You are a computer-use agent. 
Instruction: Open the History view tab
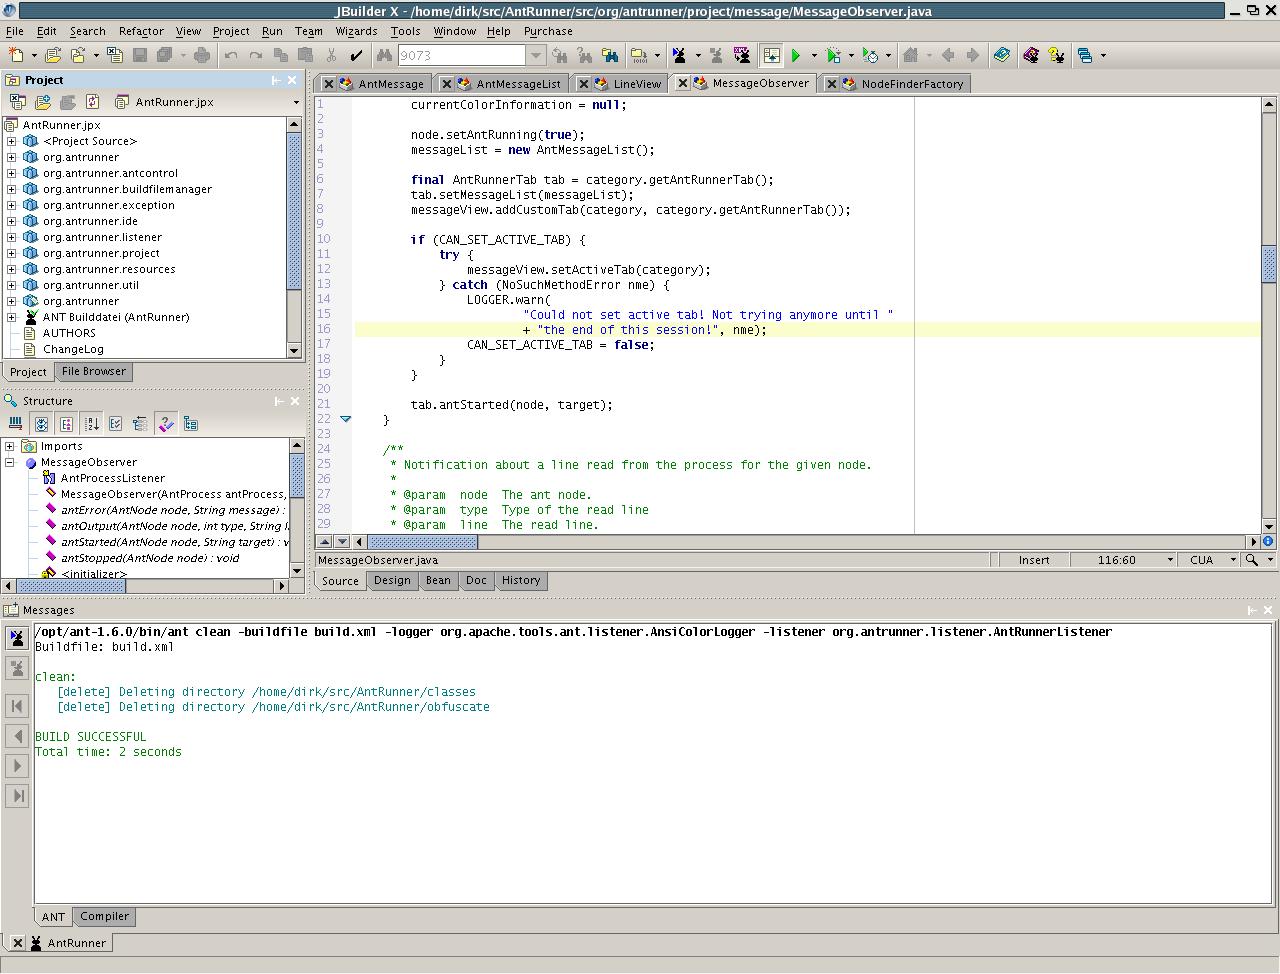tap(520, 580)
